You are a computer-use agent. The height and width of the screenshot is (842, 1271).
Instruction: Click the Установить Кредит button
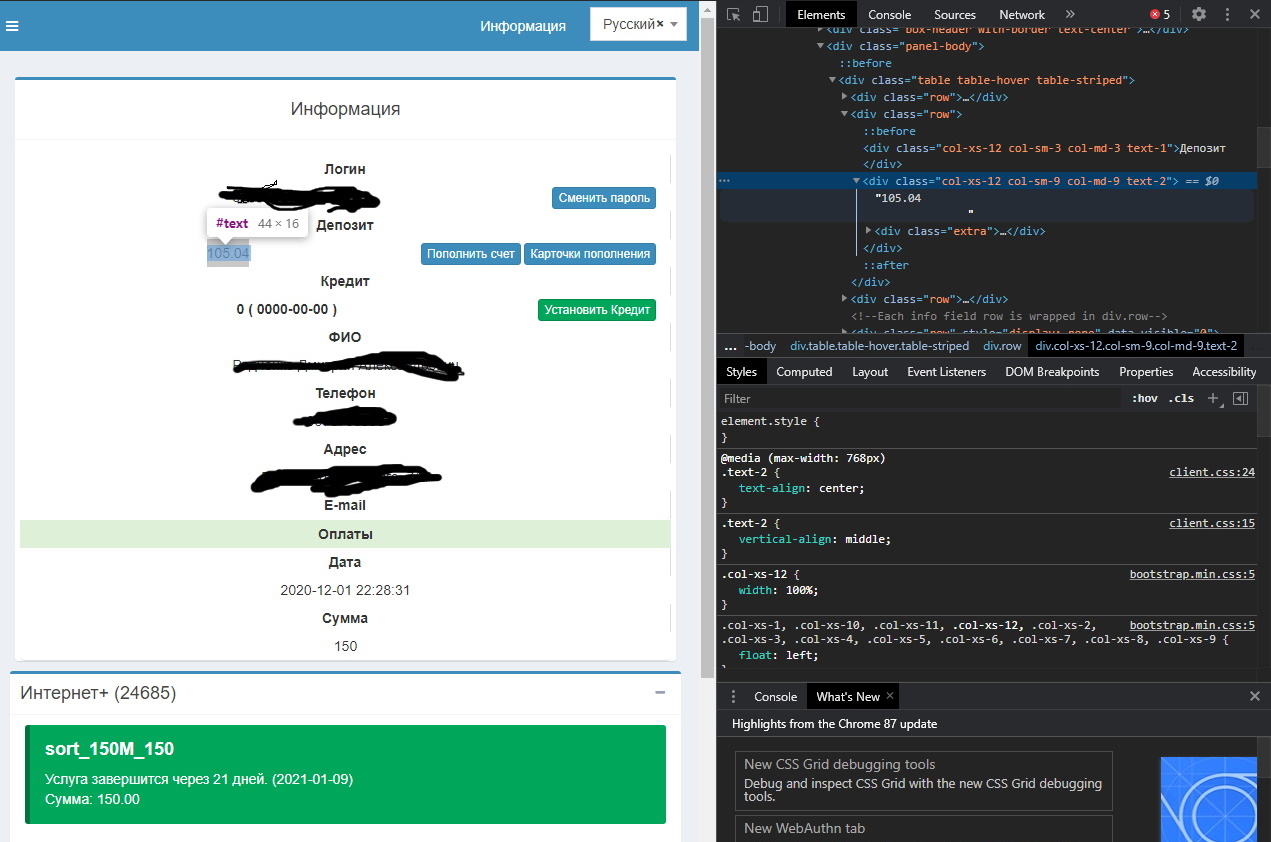tap(597, 310)
